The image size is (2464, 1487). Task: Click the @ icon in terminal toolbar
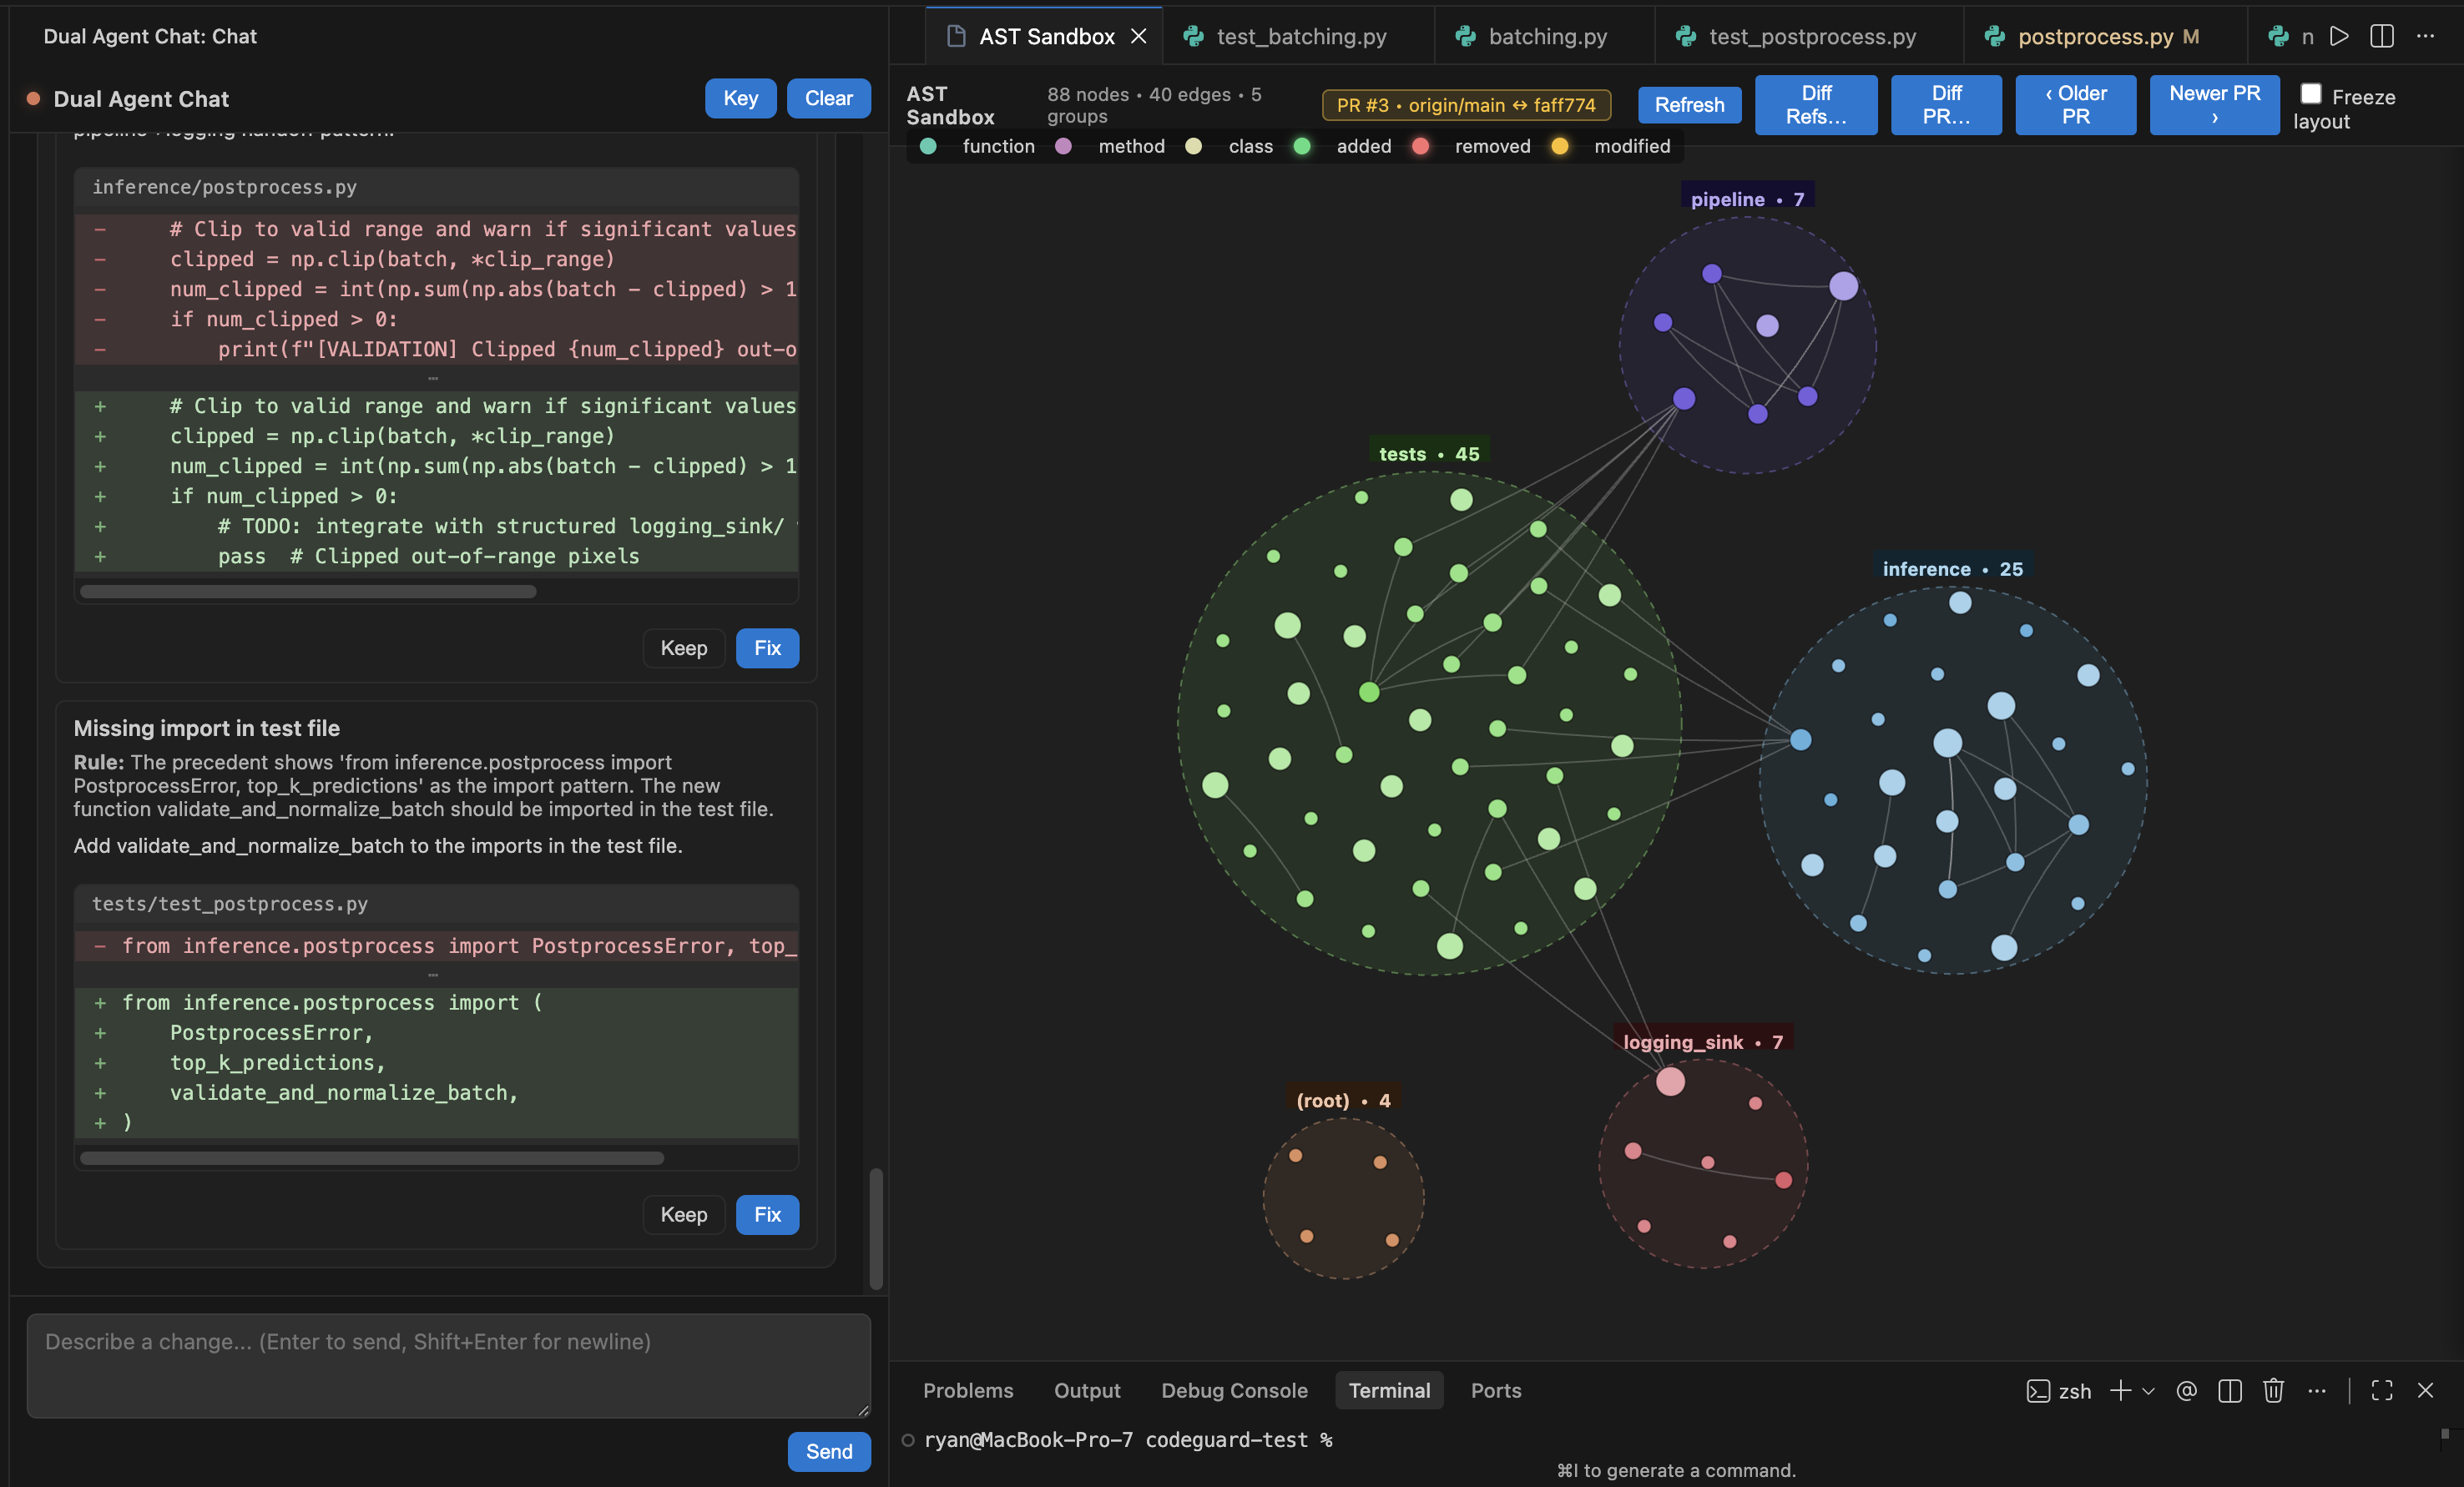click(2186, 1390)
